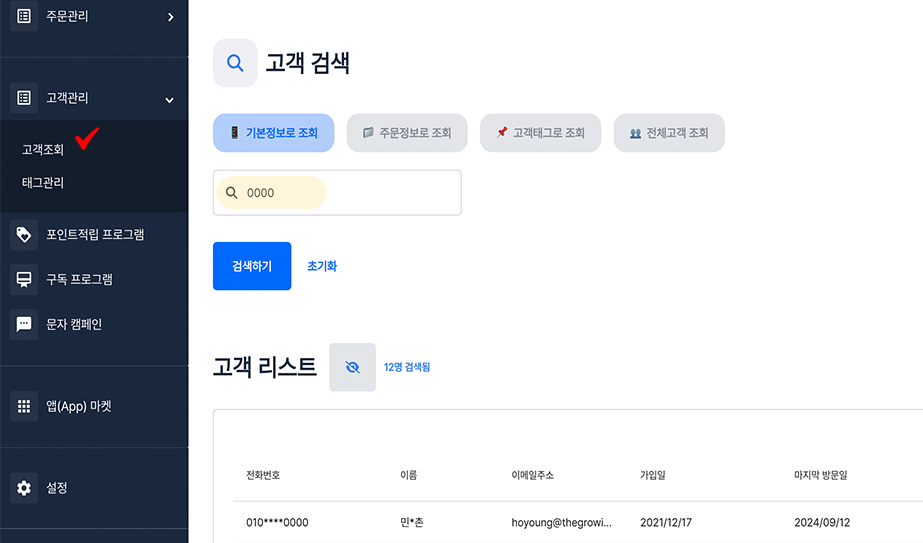Click the 앱(App) 마켓 grid icon

coord(23,406)
